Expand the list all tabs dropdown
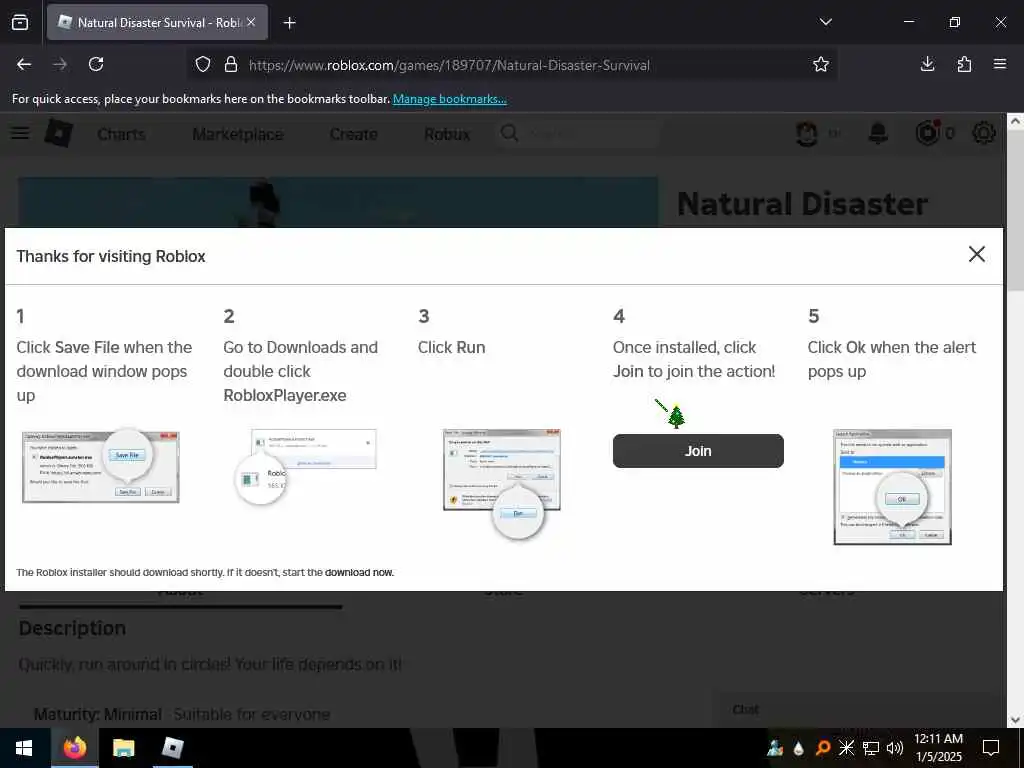Screen dimensions: 1024x768 point(825,22)
